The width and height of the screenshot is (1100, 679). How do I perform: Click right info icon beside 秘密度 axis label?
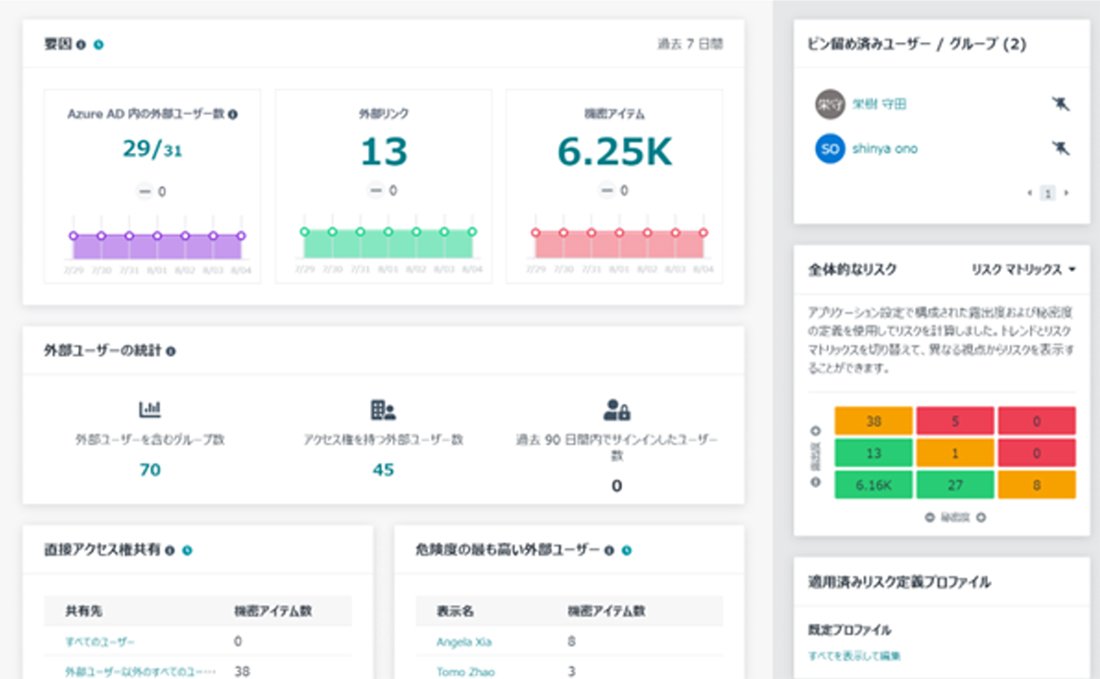tap(981, 518)
